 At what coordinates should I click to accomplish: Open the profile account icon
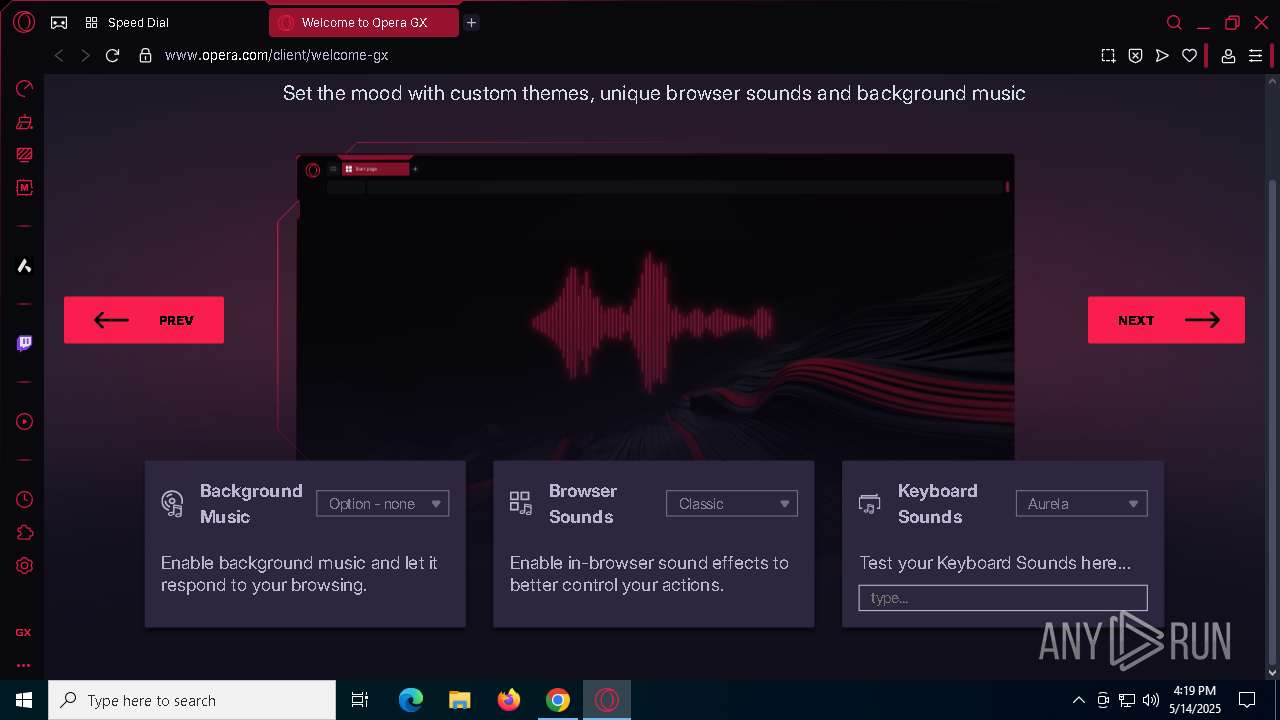pyautogui.click(x=1229, y=56)
